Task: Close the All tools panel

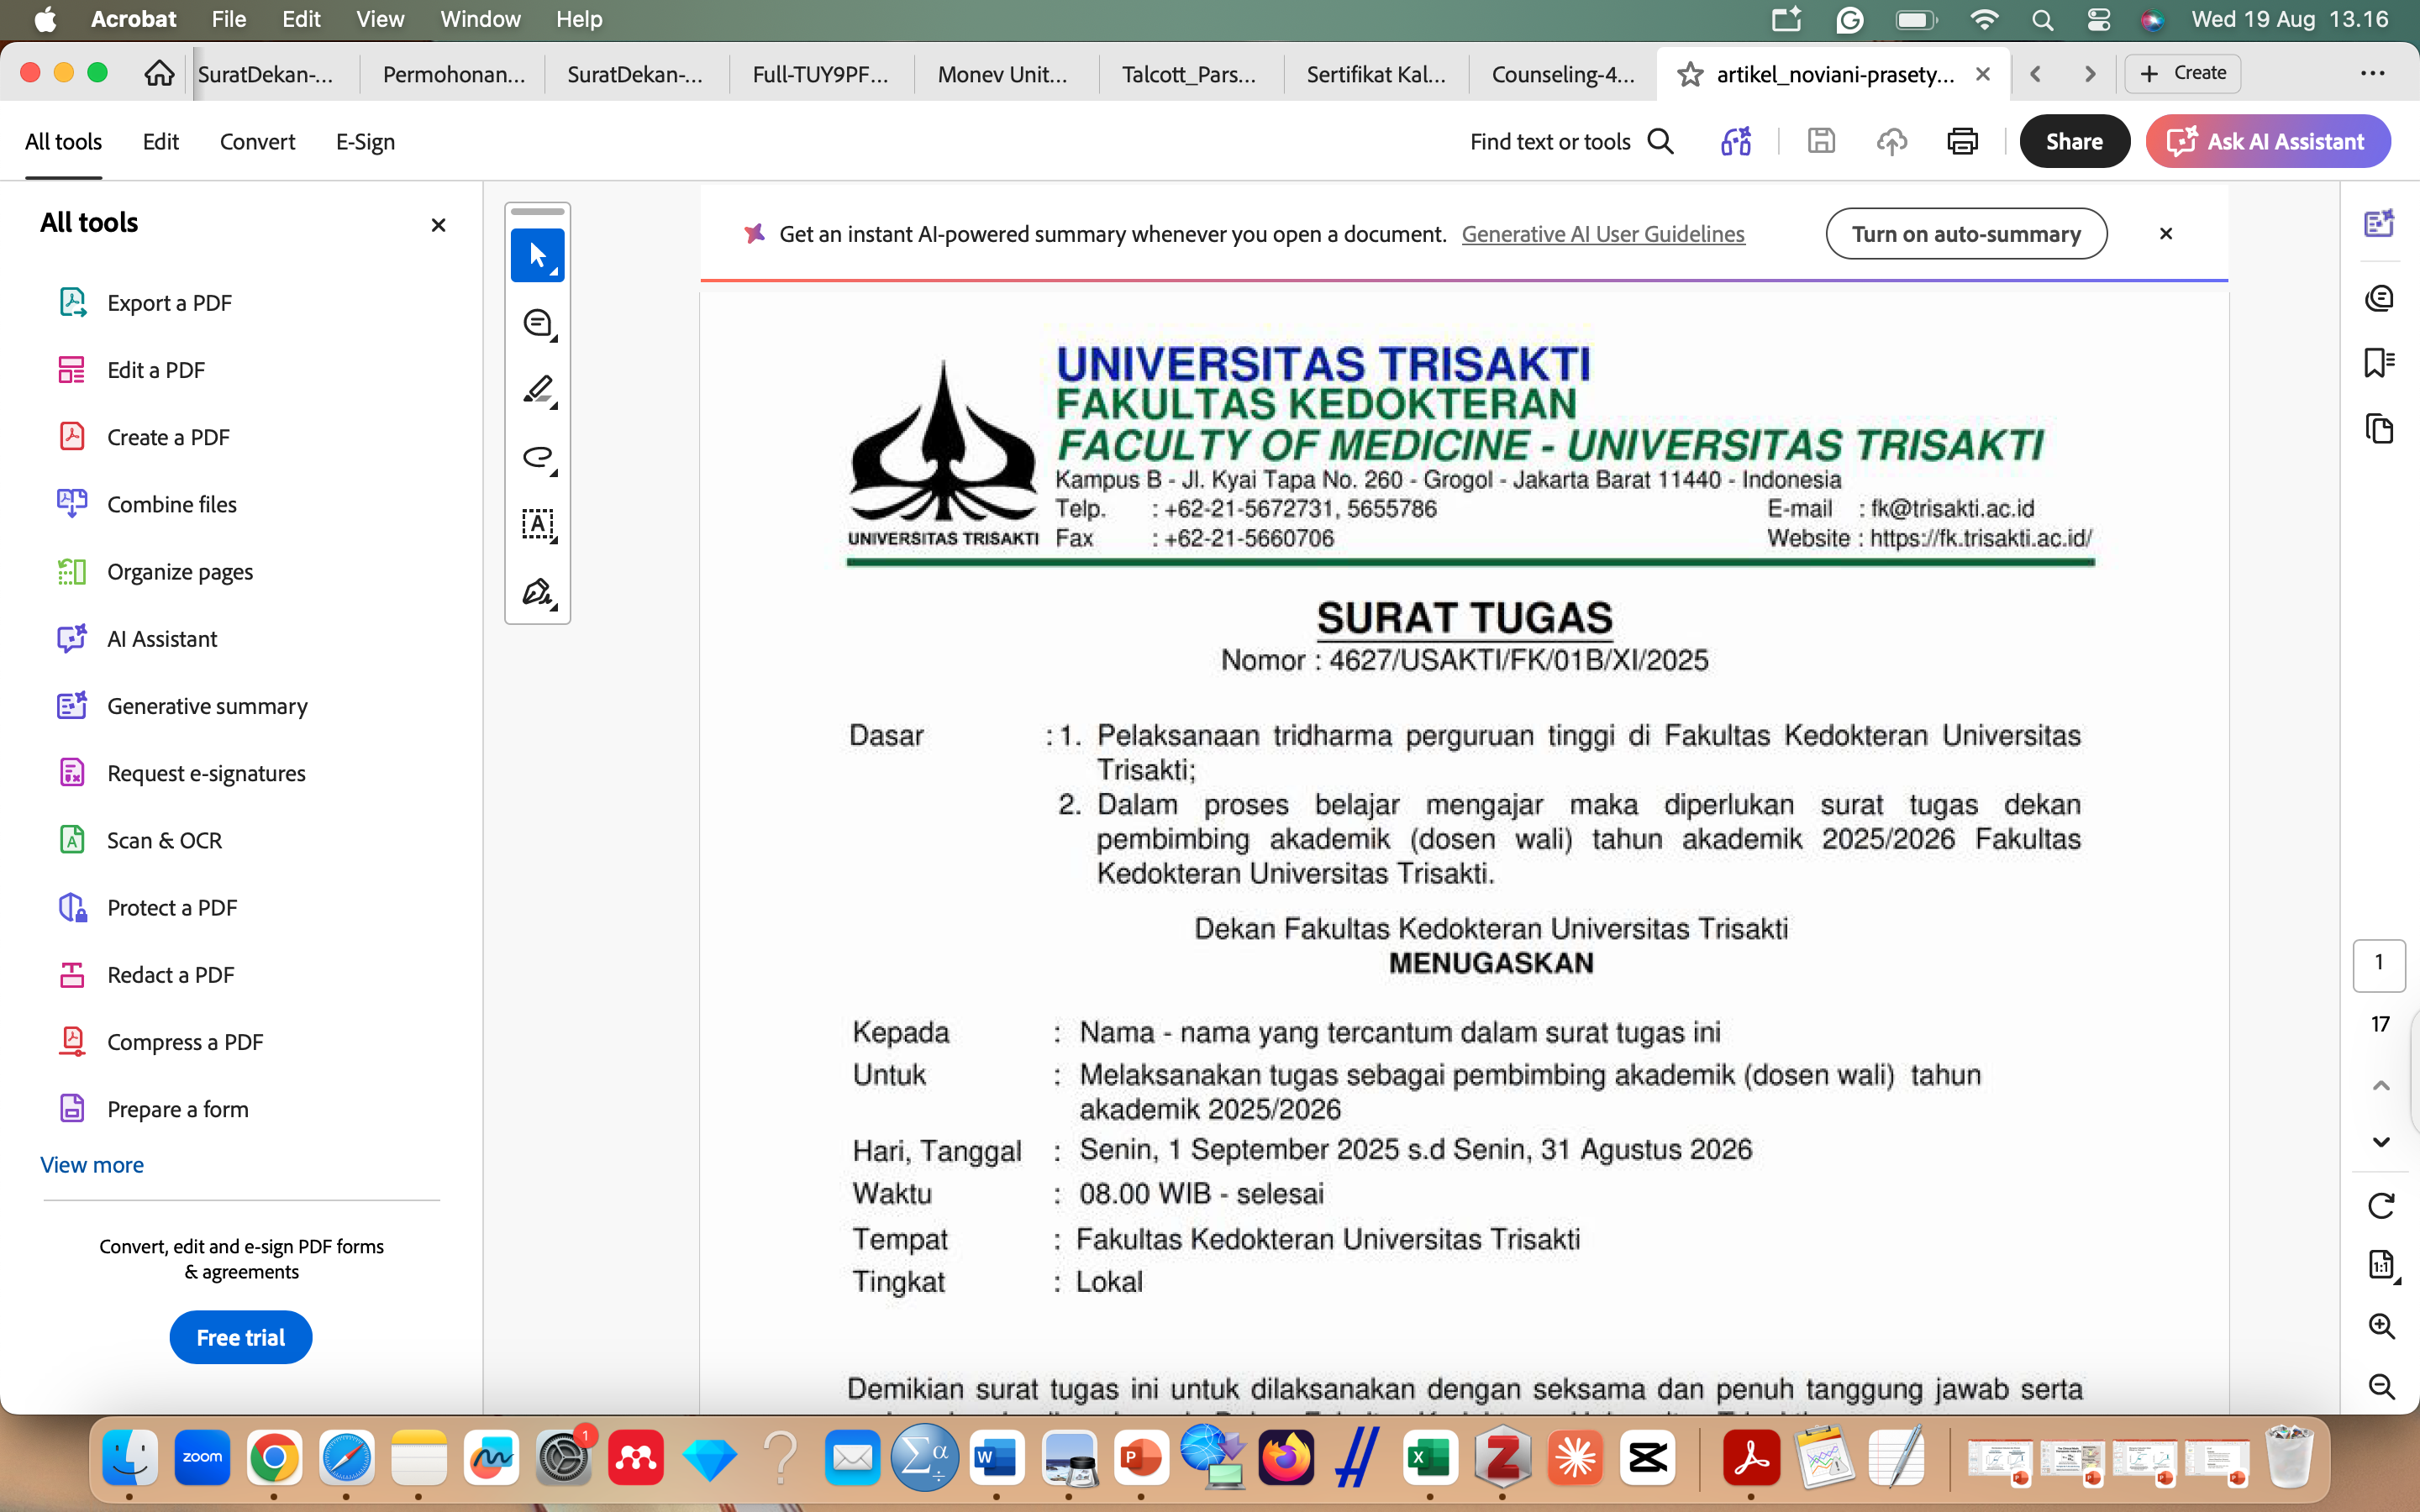Action: (x=438, y=225)
